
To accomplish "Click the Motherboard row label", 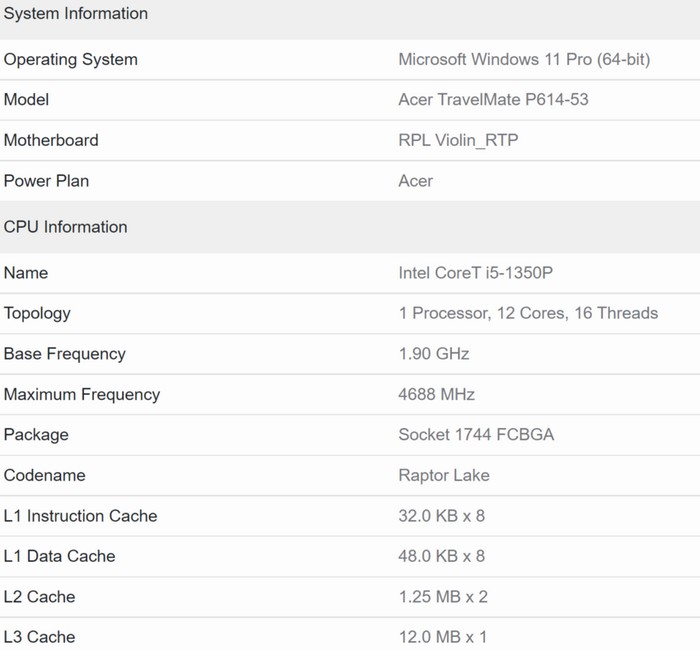I will [51, 141].
